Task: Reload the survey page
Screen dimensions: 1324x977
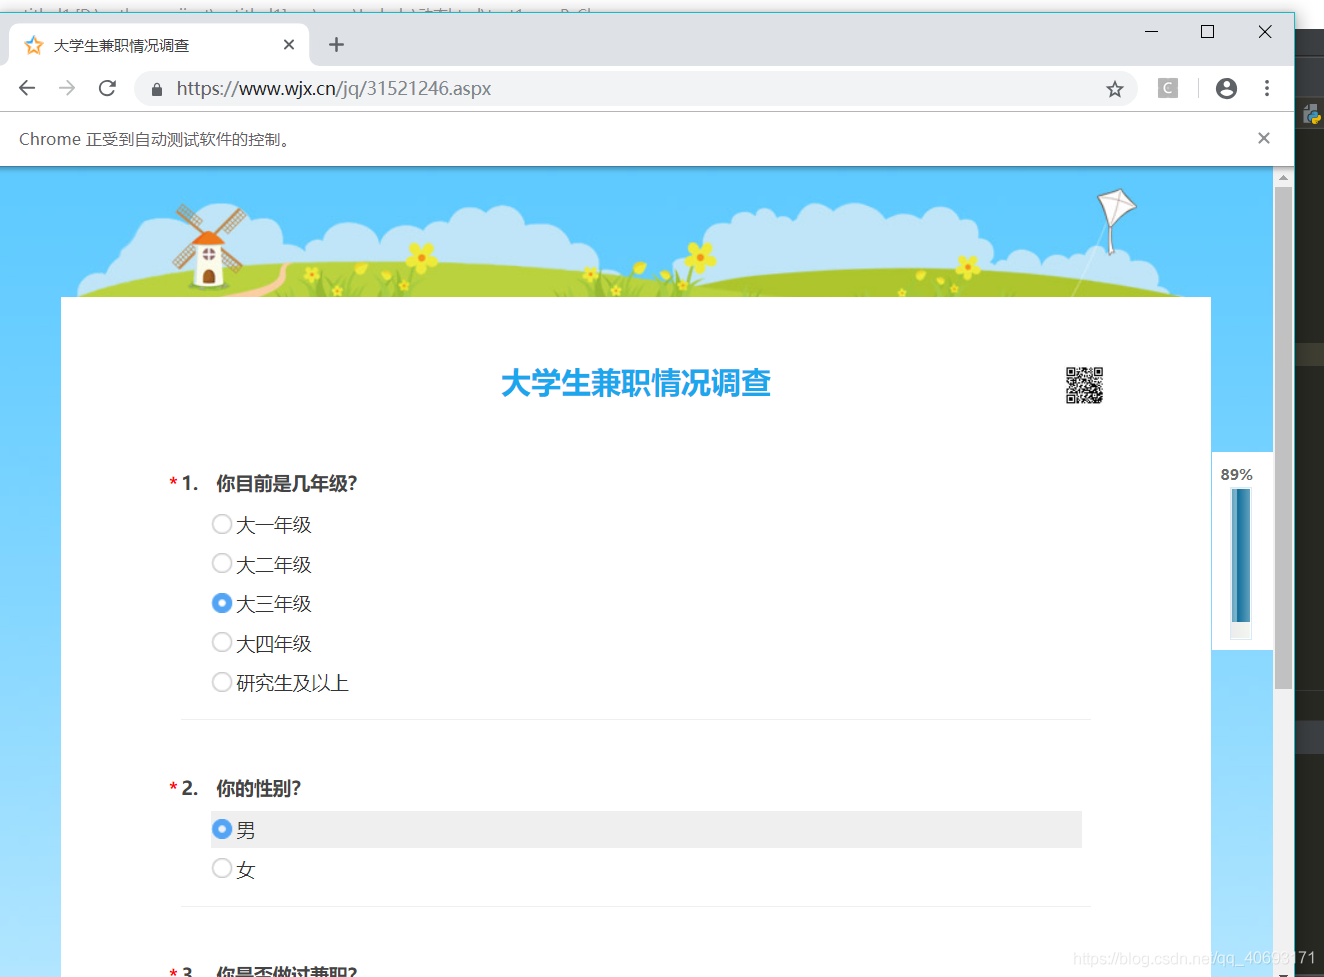Action: (x=106, y=88)
